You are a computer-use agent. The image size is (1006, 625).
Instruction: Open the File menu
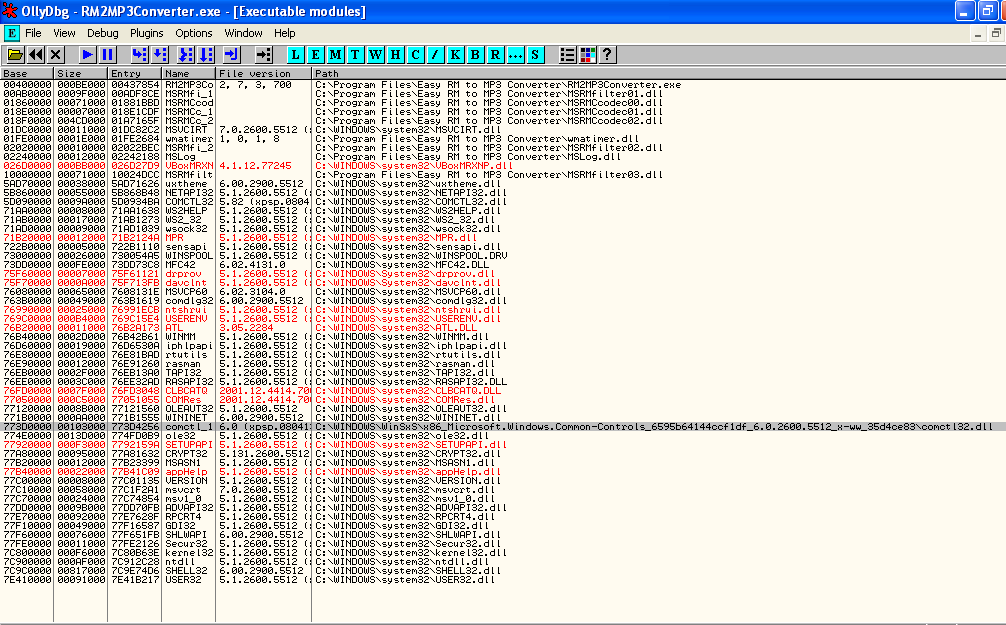[x=33, y=33]
